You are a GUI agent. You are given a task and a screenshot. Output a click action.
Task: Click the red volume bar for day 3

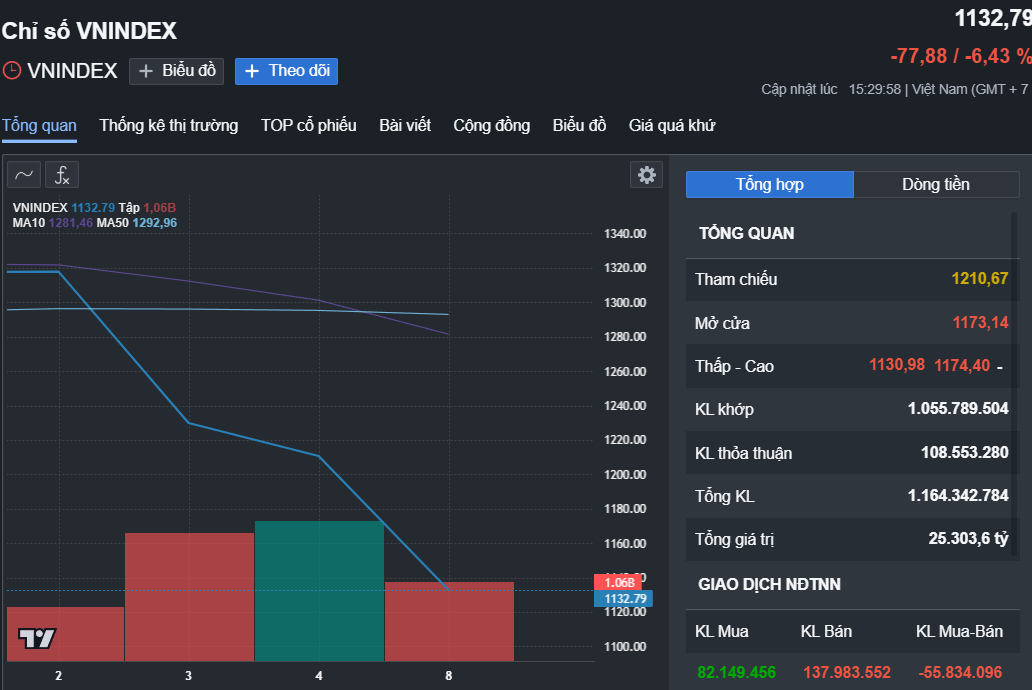pos(189,596)
